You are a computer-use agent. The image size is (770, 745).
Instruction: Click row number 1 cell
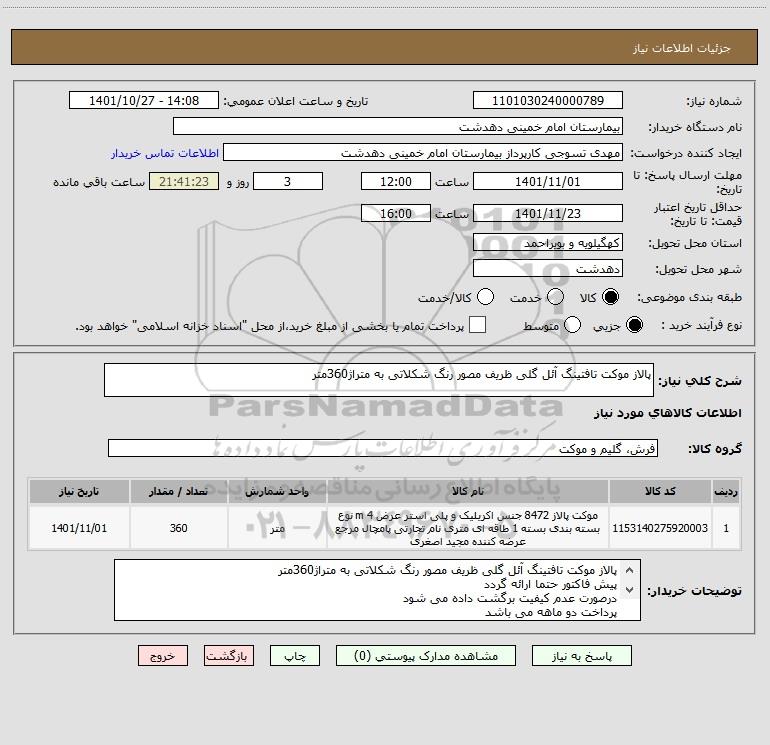pyautogui.click(x=726, y=528)
